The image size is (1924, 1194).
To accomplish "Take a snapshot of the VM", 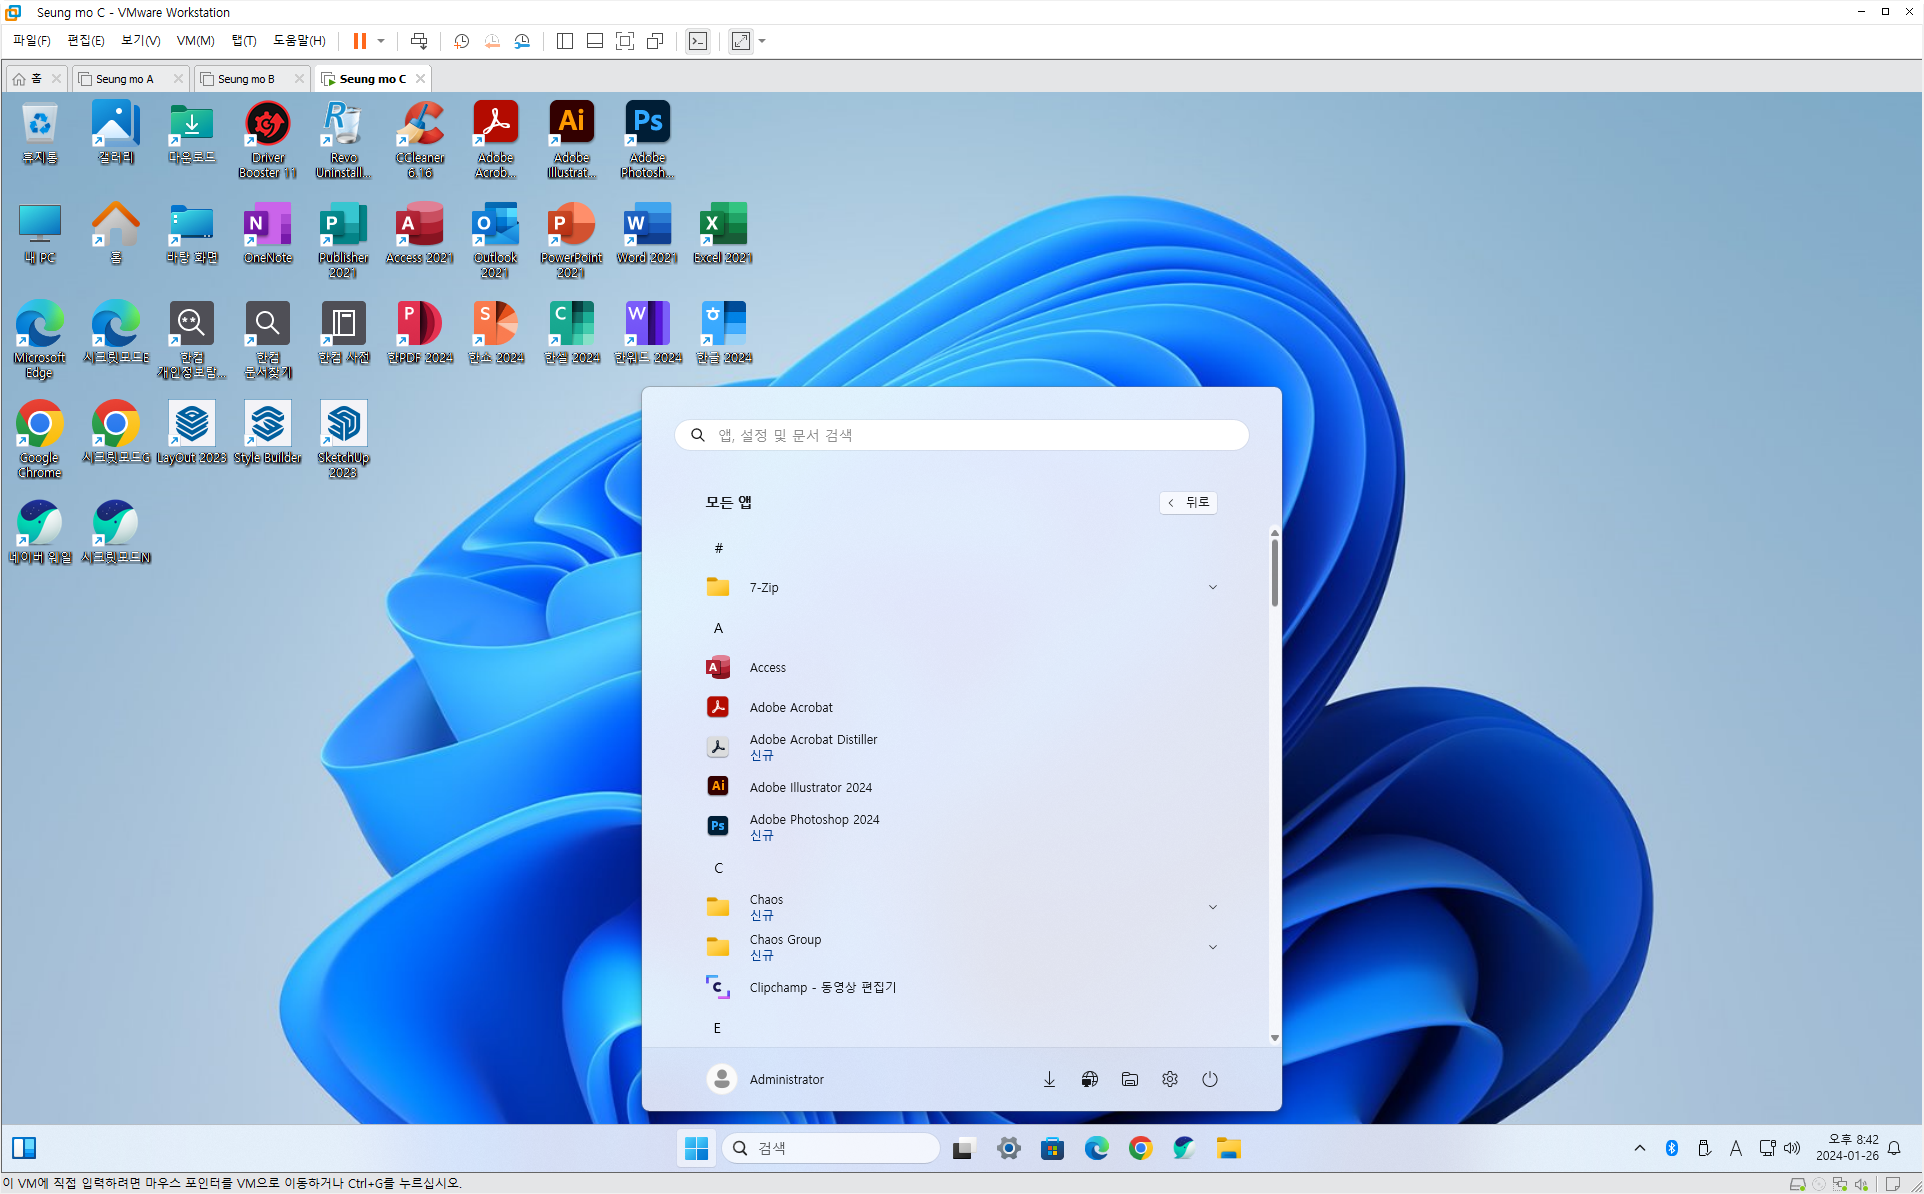I will (461, 41).
